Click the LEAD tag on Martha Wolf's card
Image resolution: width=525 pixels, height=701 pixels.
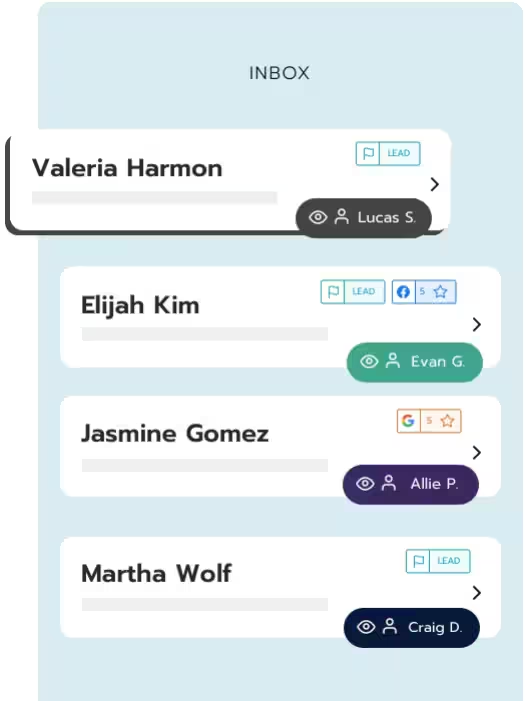449,561
